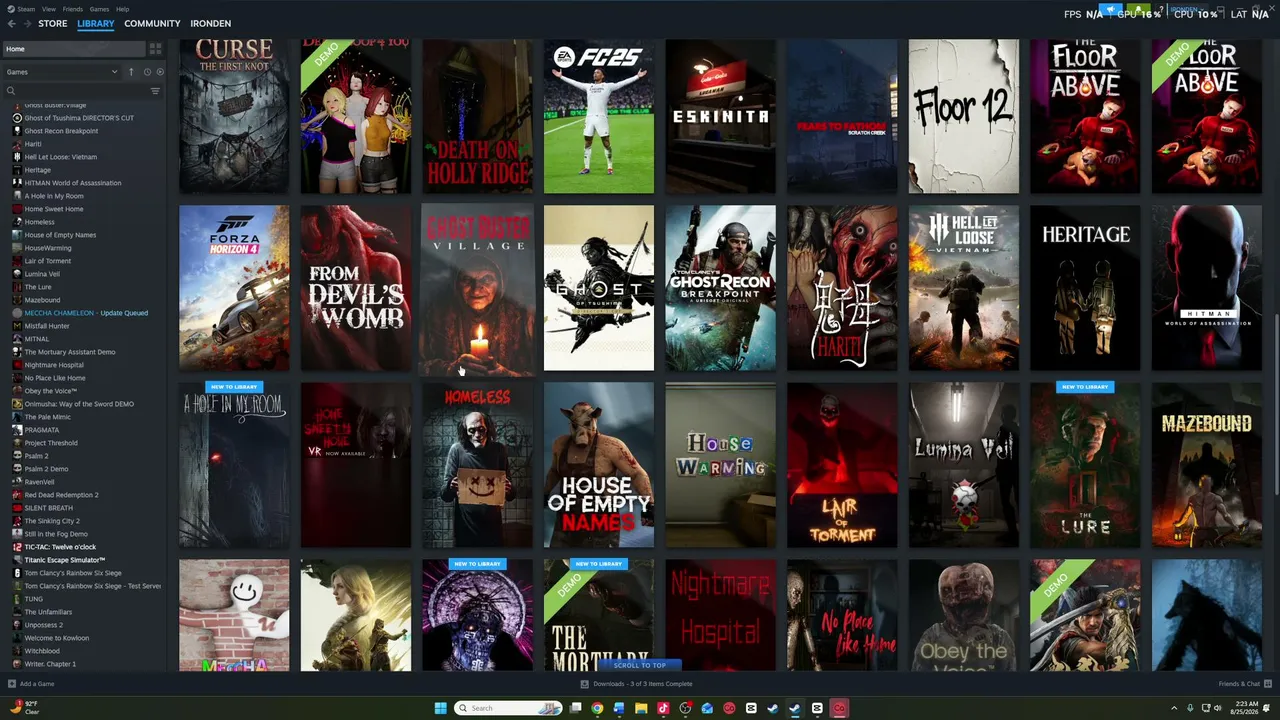Open the Steam menu
Viewport: 1280px width, 720px height.
pyautogui.click(x=25, y=9)
